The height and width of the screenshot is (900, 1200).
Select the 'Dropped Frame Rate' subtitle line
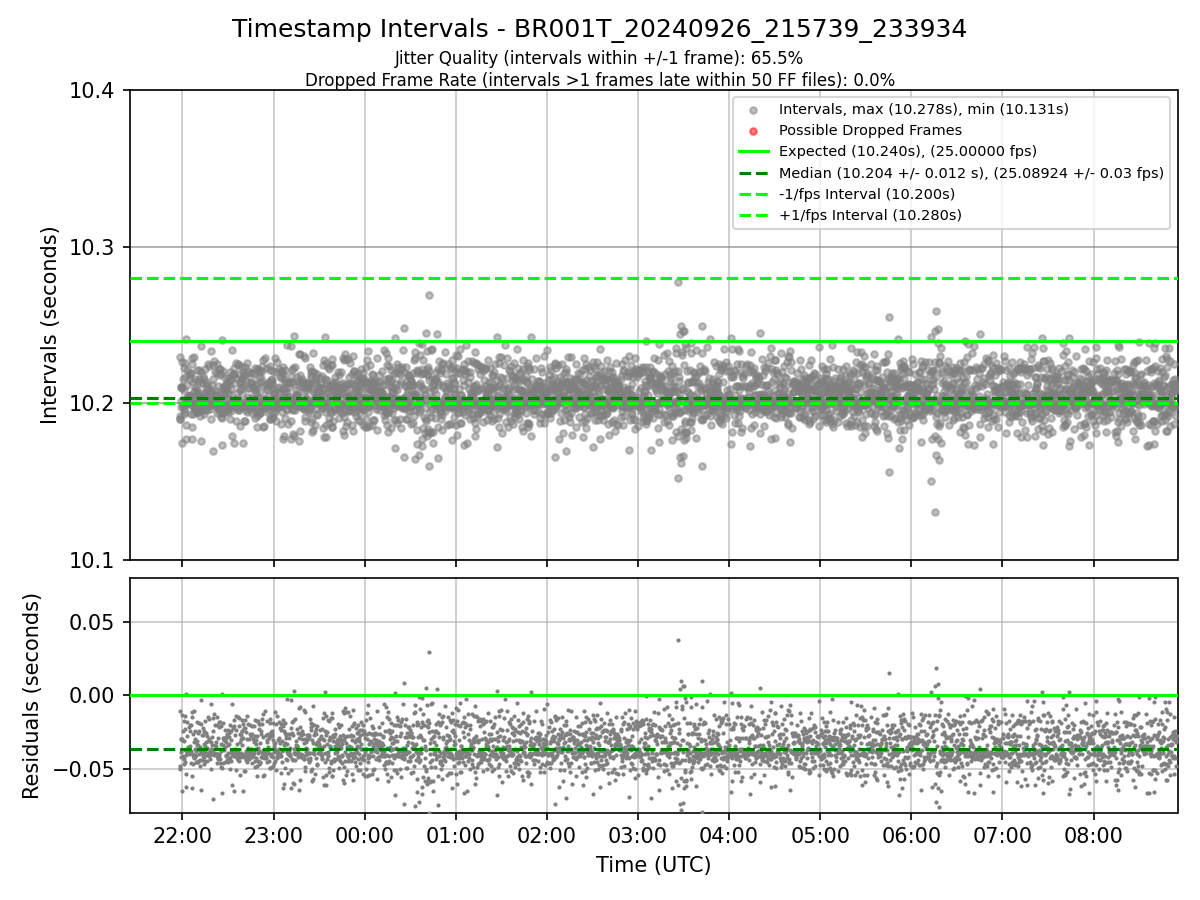coord(599,80)
